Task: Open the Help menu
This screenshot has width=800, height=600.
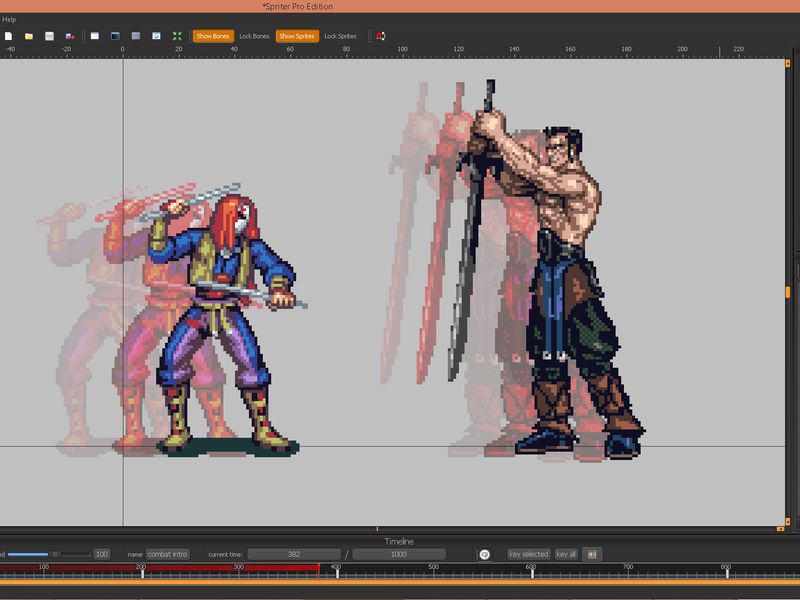Action: click(9, 19)
